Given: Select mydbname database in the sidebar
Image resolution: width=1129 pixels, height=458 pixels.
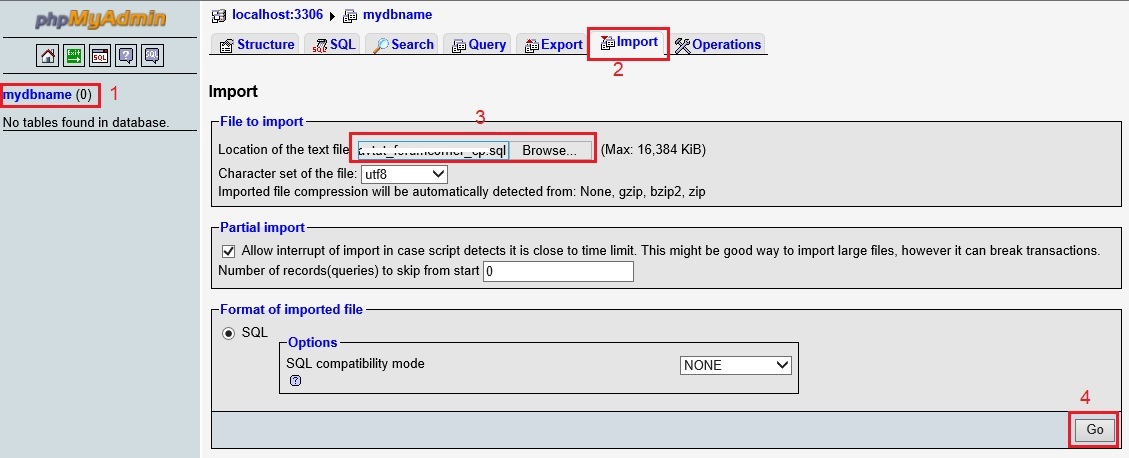Looking at the screenshot, I should (37, 94).
